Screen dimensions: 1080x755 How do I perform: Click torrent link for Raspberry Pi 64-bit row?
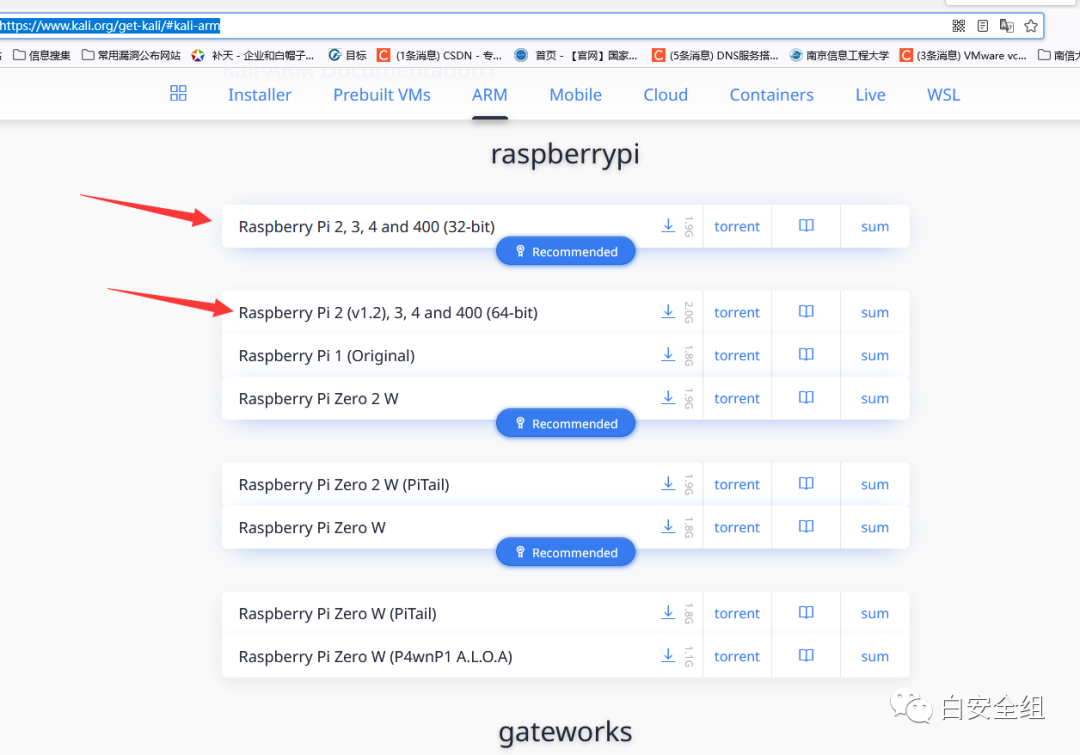736,313
